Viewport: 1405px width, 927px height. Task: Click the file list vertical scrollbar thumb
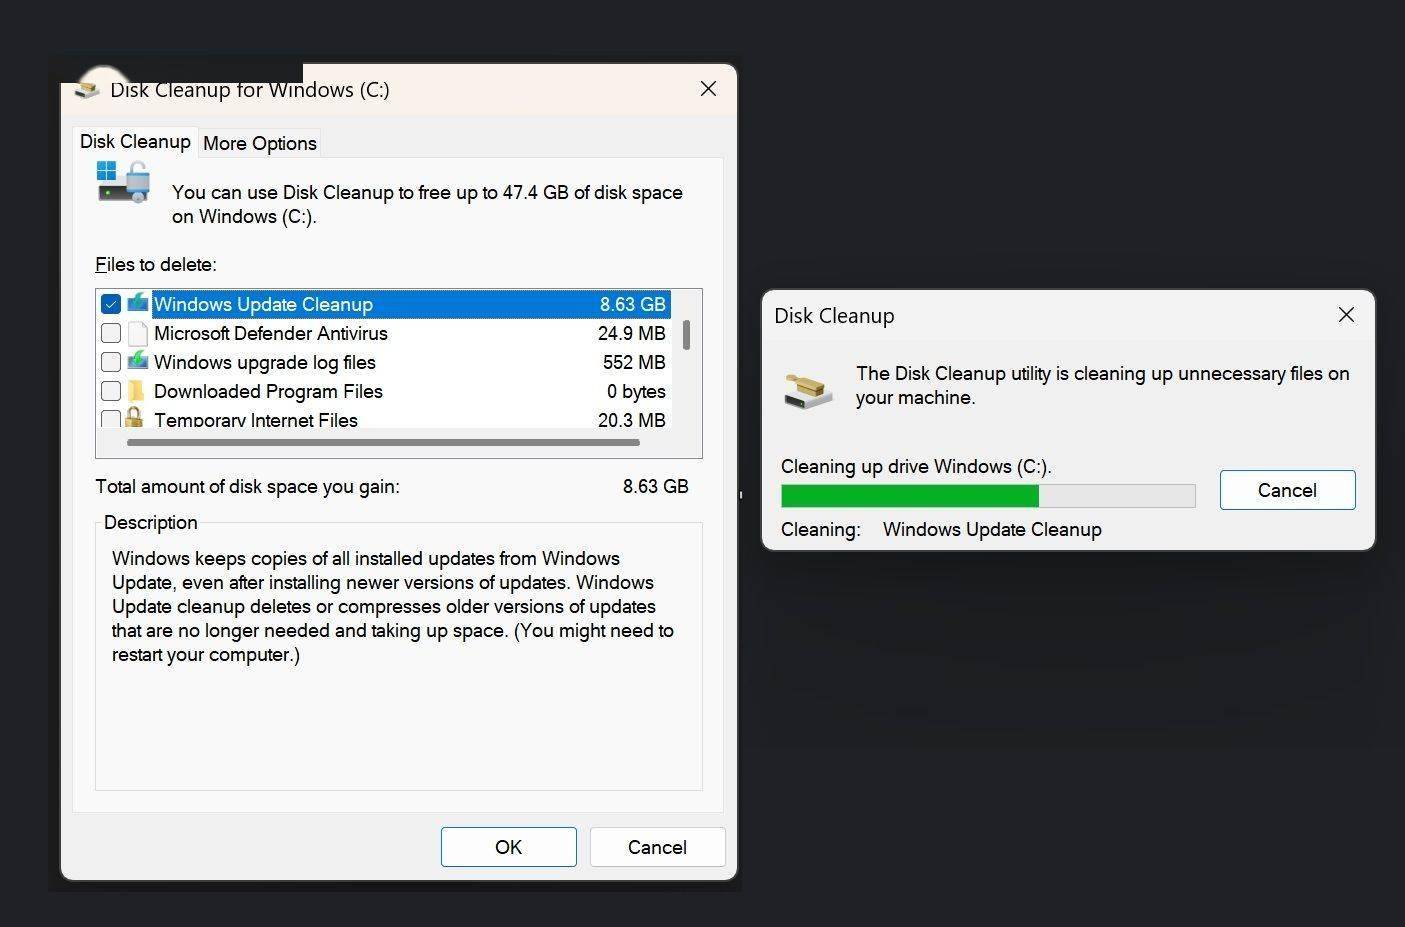[686, 335]
